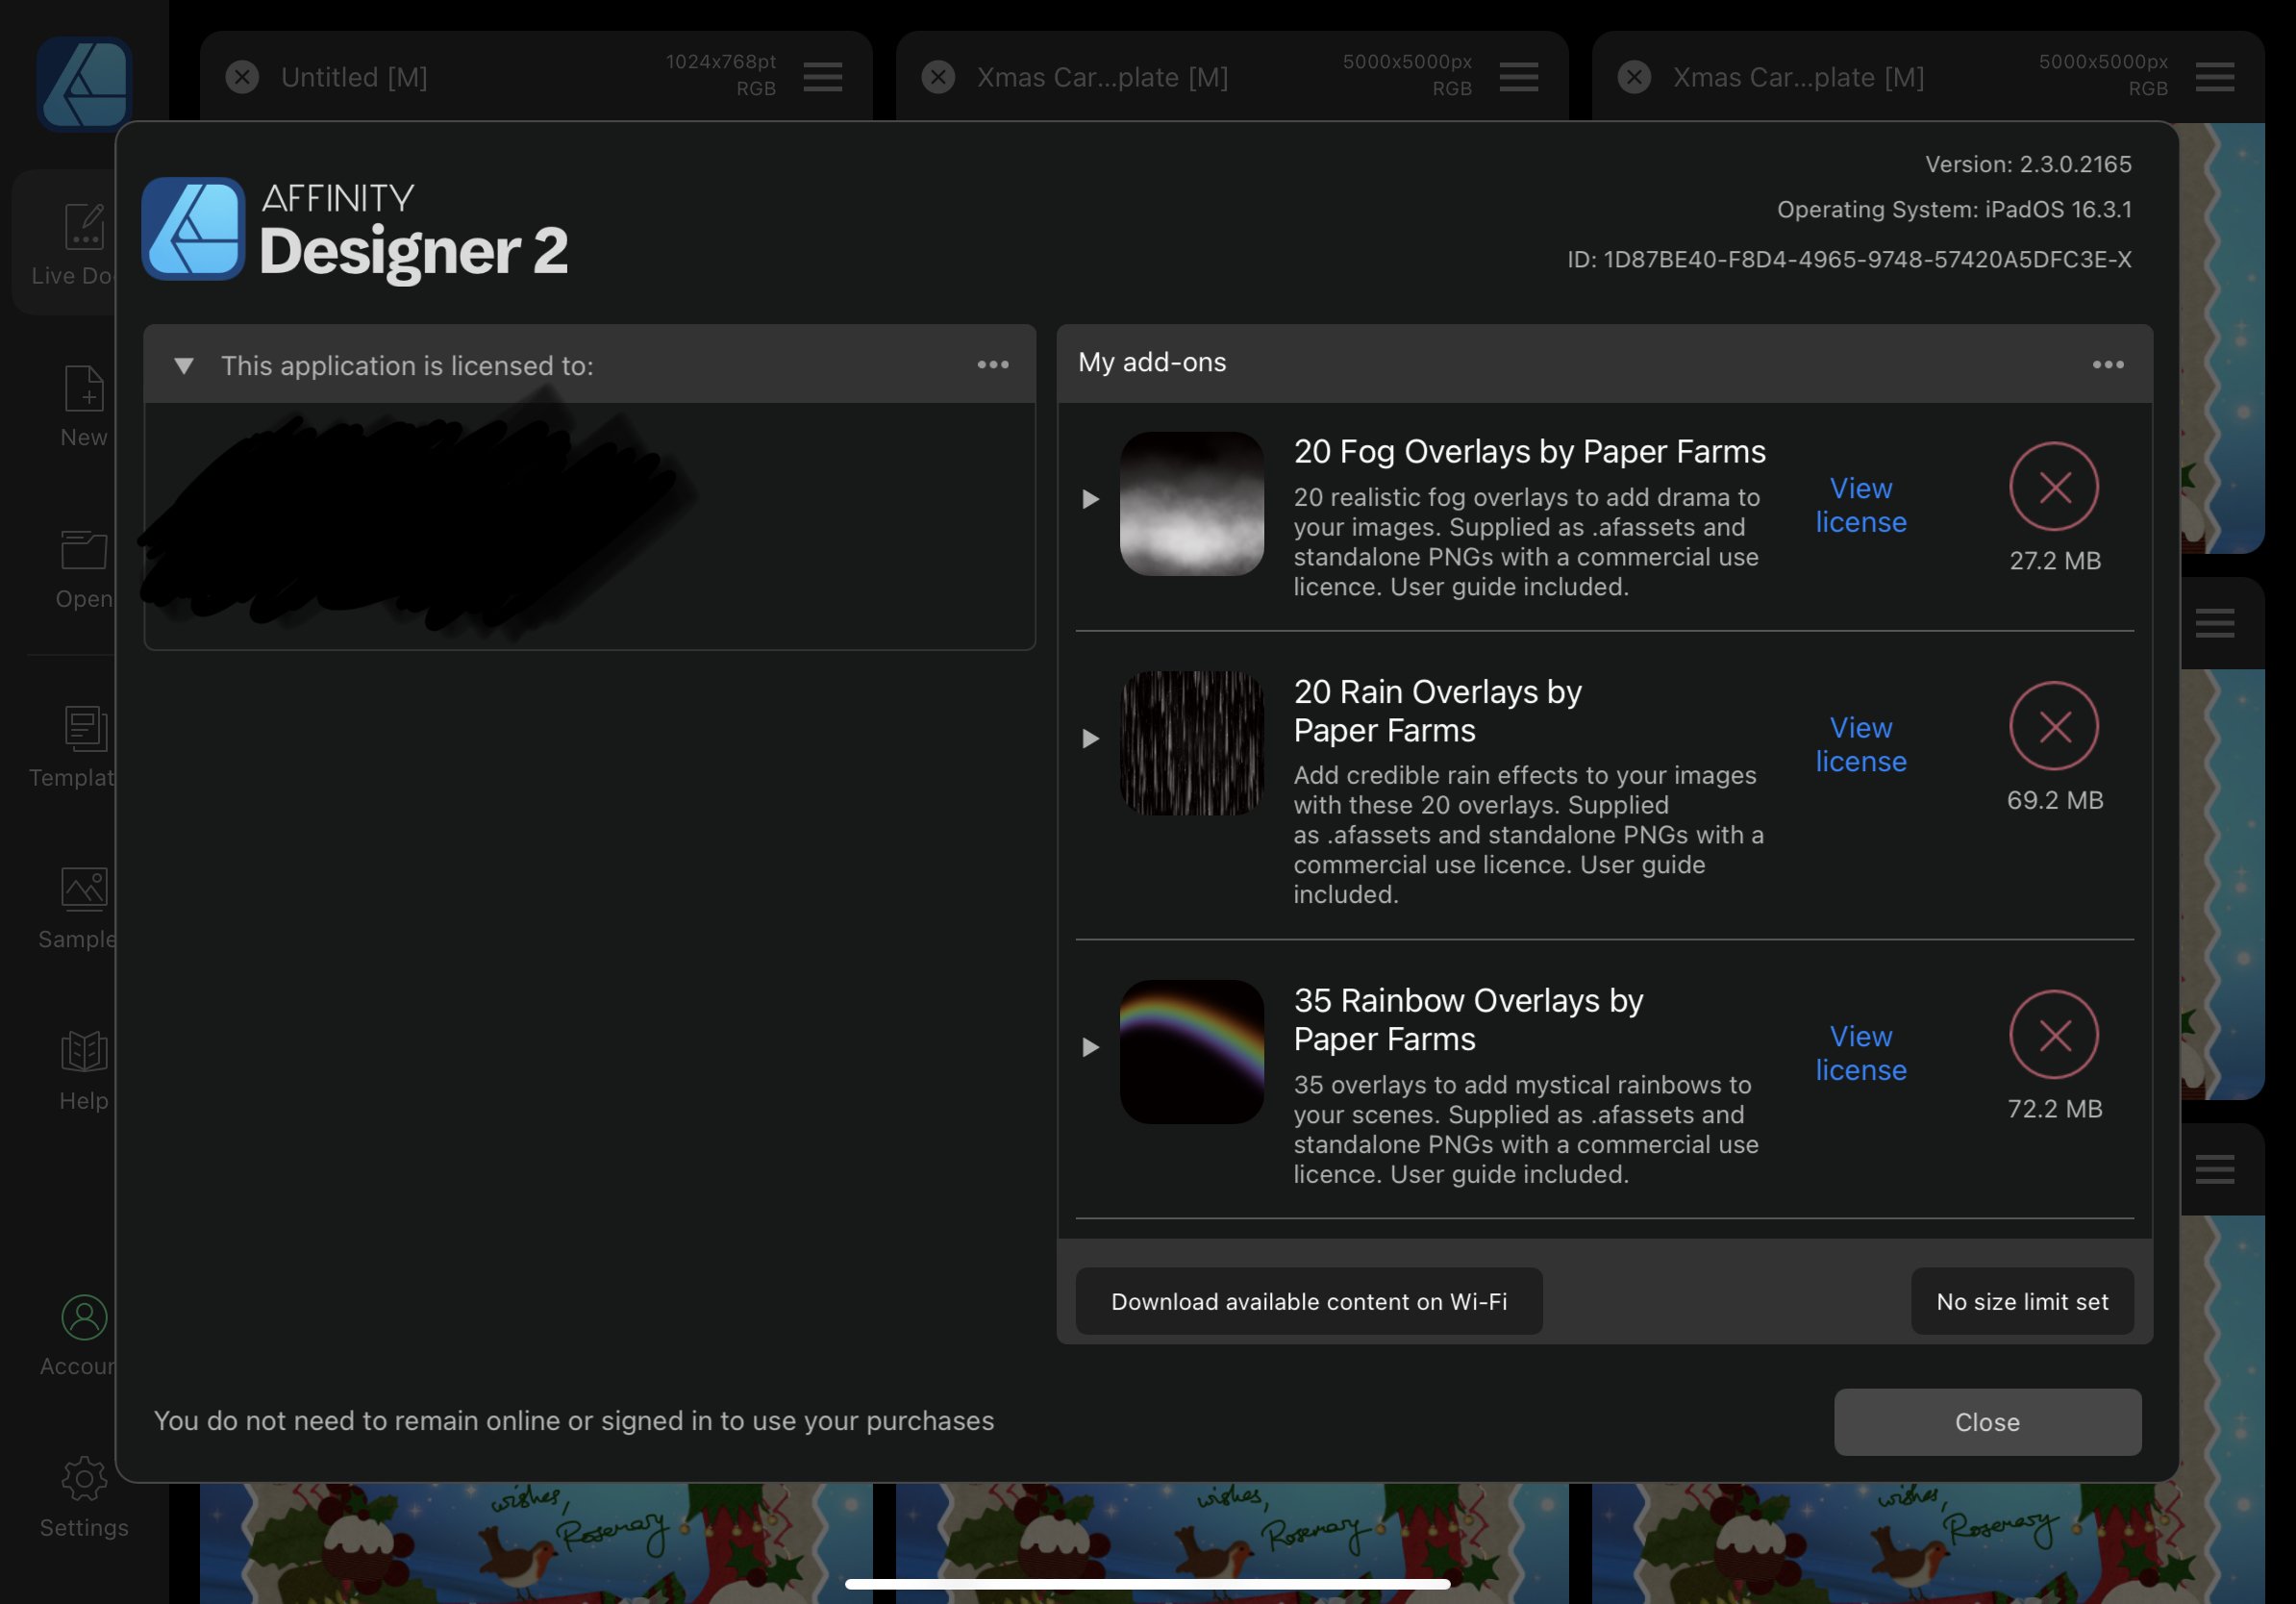The width and height of the screenshot is (2296, 1604).
Task: Click the 20 Fog Overlays by Paper Farms title
Action: (1530, 452)
